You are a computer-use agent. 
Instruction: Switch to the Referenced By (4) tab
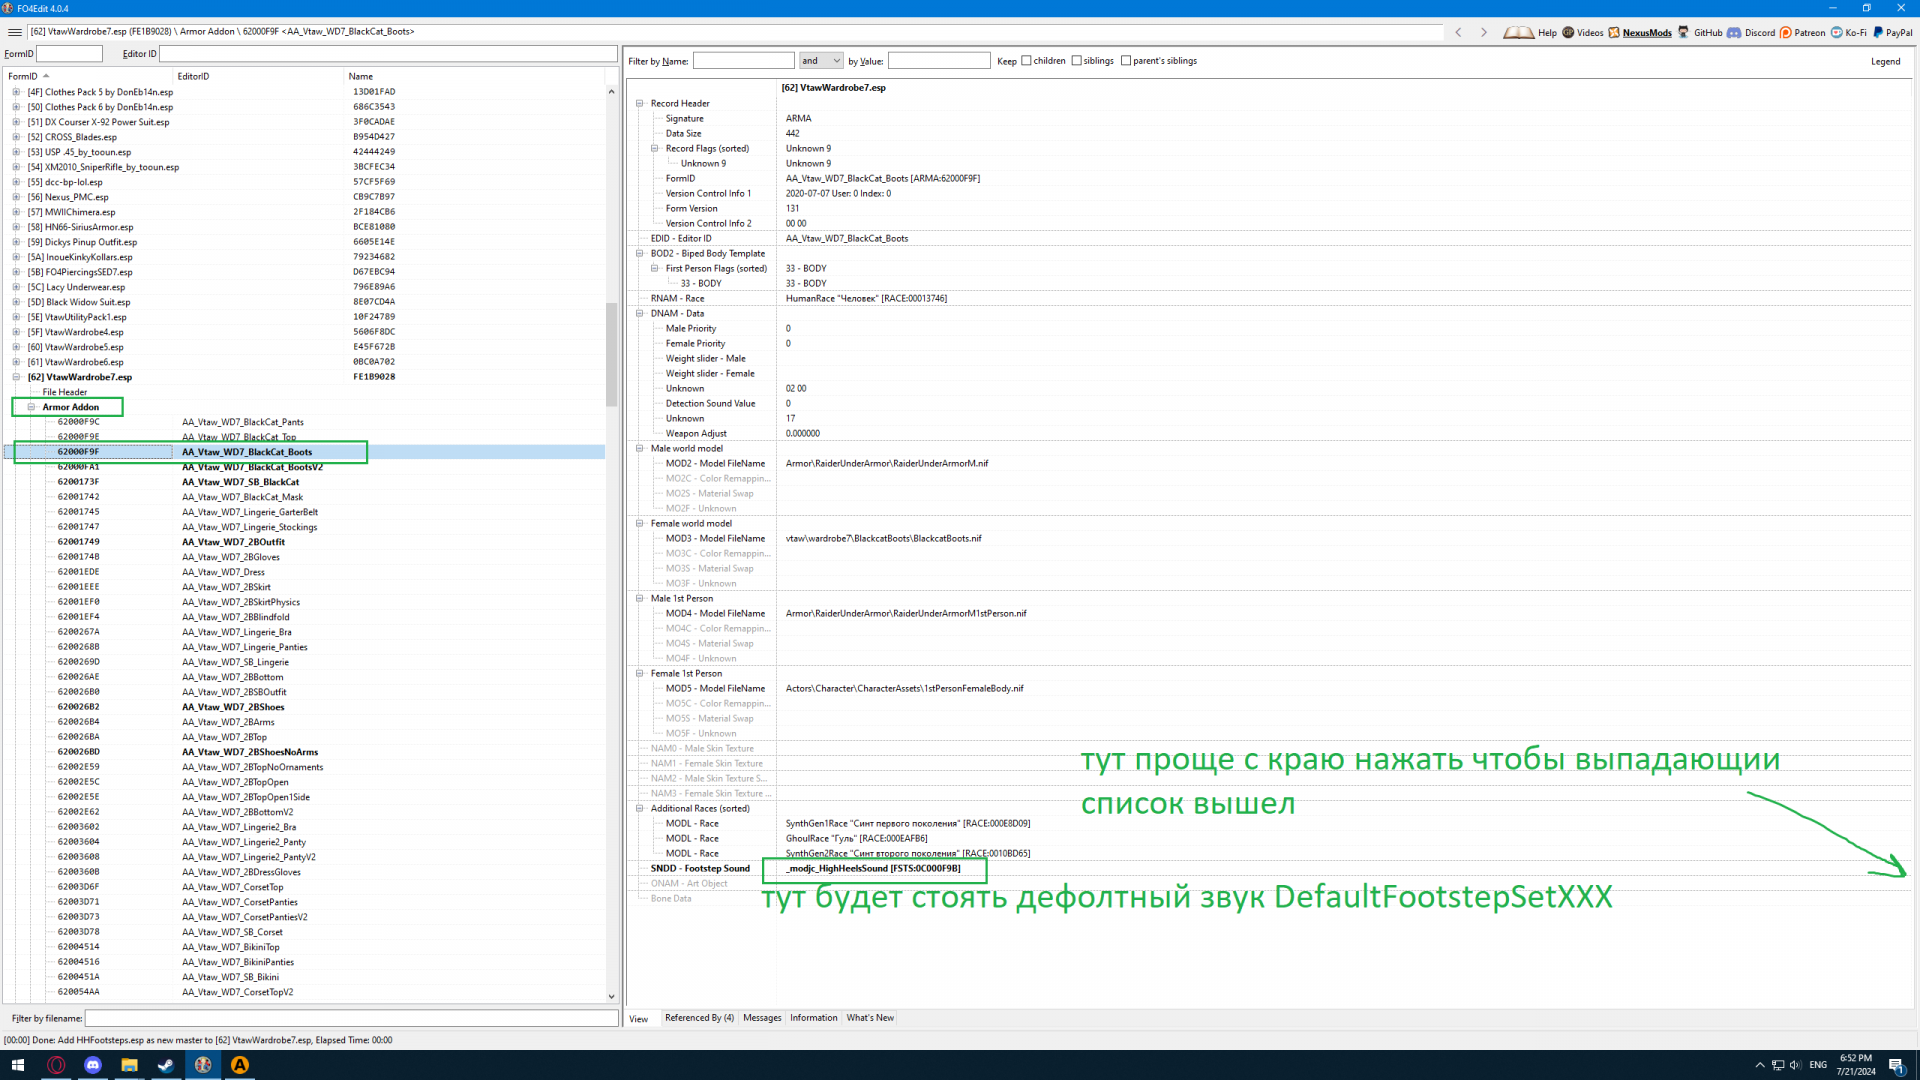[x=699, y=1018]
